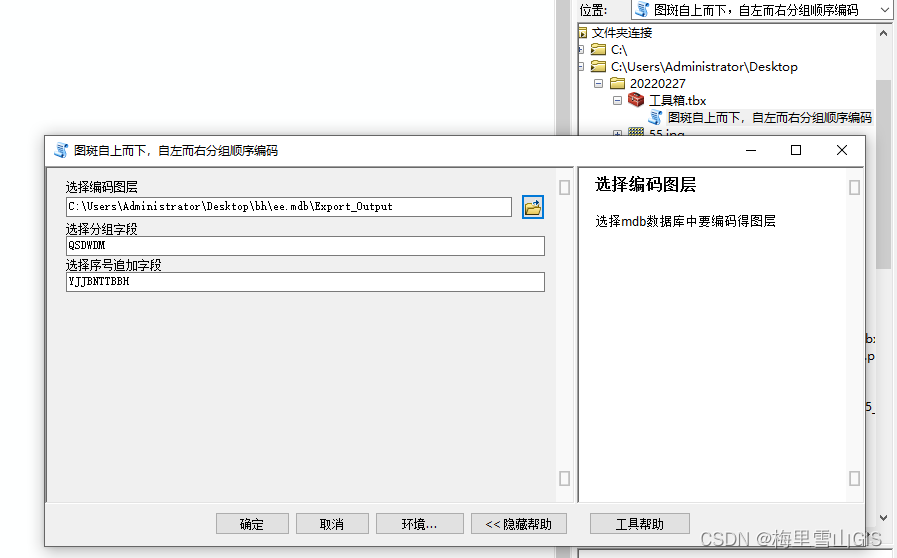The height and width of the screenshot is (558, 897).
Task: Click the 20220227 folder icon in the catalog tree
Action: [617, 84]
